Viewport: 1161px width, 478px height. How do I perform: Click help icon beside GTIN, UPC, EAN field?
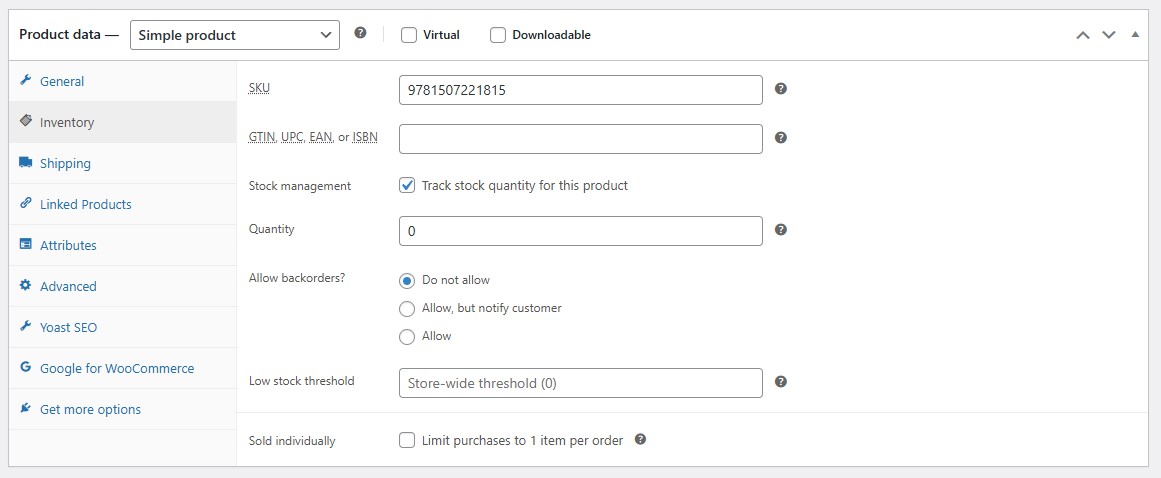click(781, 138)
